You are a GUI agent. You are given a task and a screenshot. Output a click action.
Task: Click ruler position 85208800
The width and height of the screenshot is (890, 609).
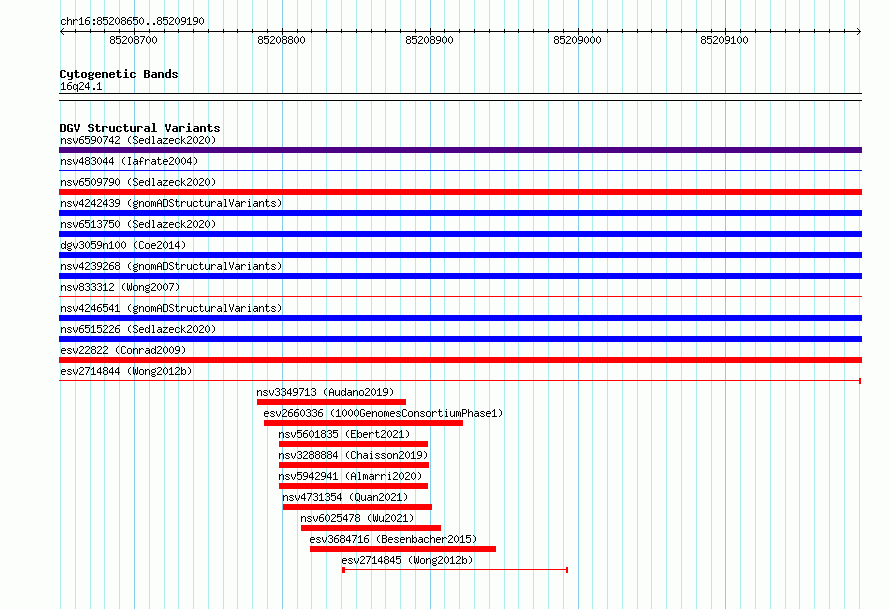tap(282, 40)
